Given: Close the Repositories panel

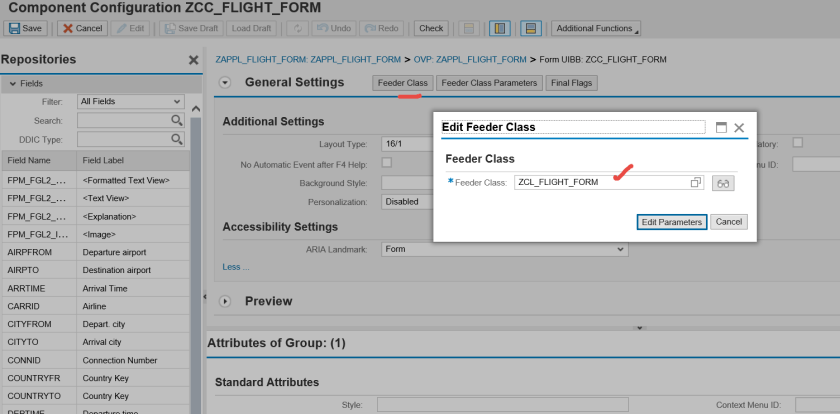Looking at the screenshot, I should click(193, 60).
